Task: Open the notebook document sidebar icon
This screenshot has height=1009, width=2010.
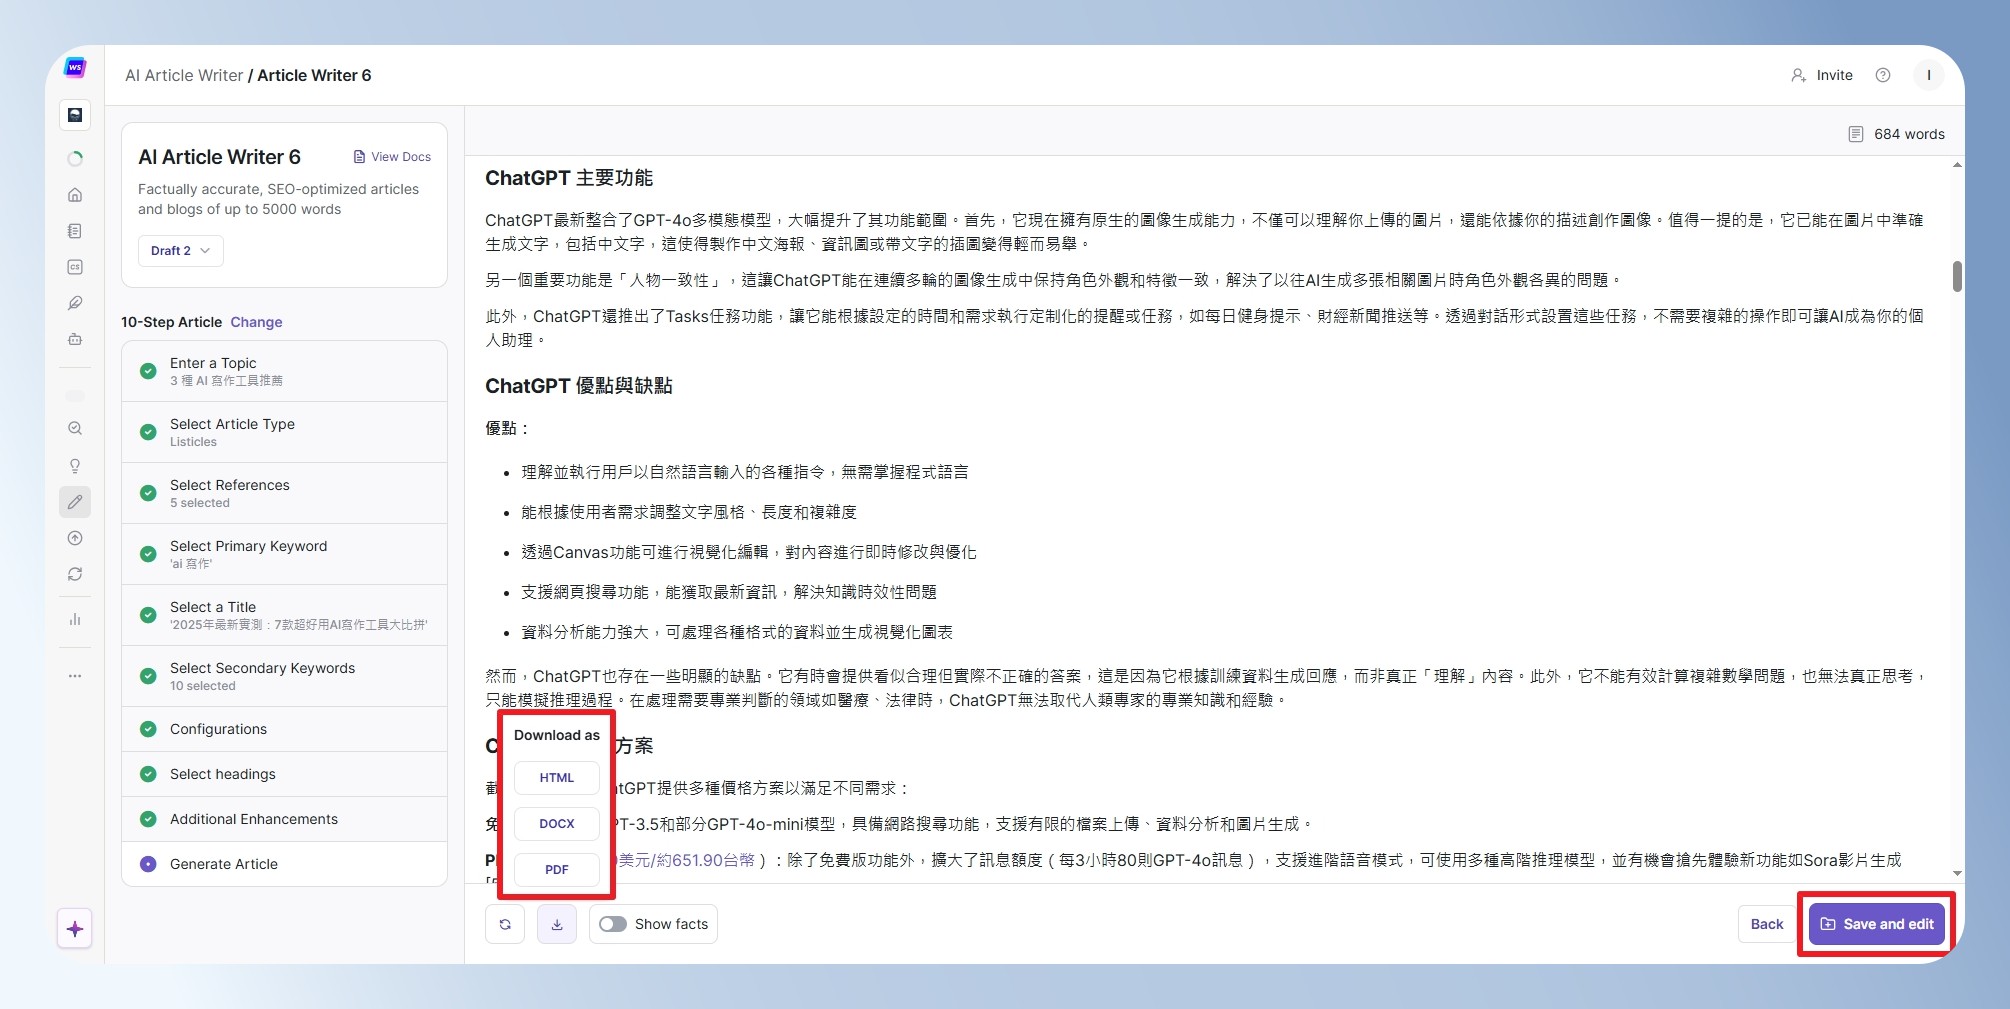Action: pyautogui.click(x=75, y=231)
